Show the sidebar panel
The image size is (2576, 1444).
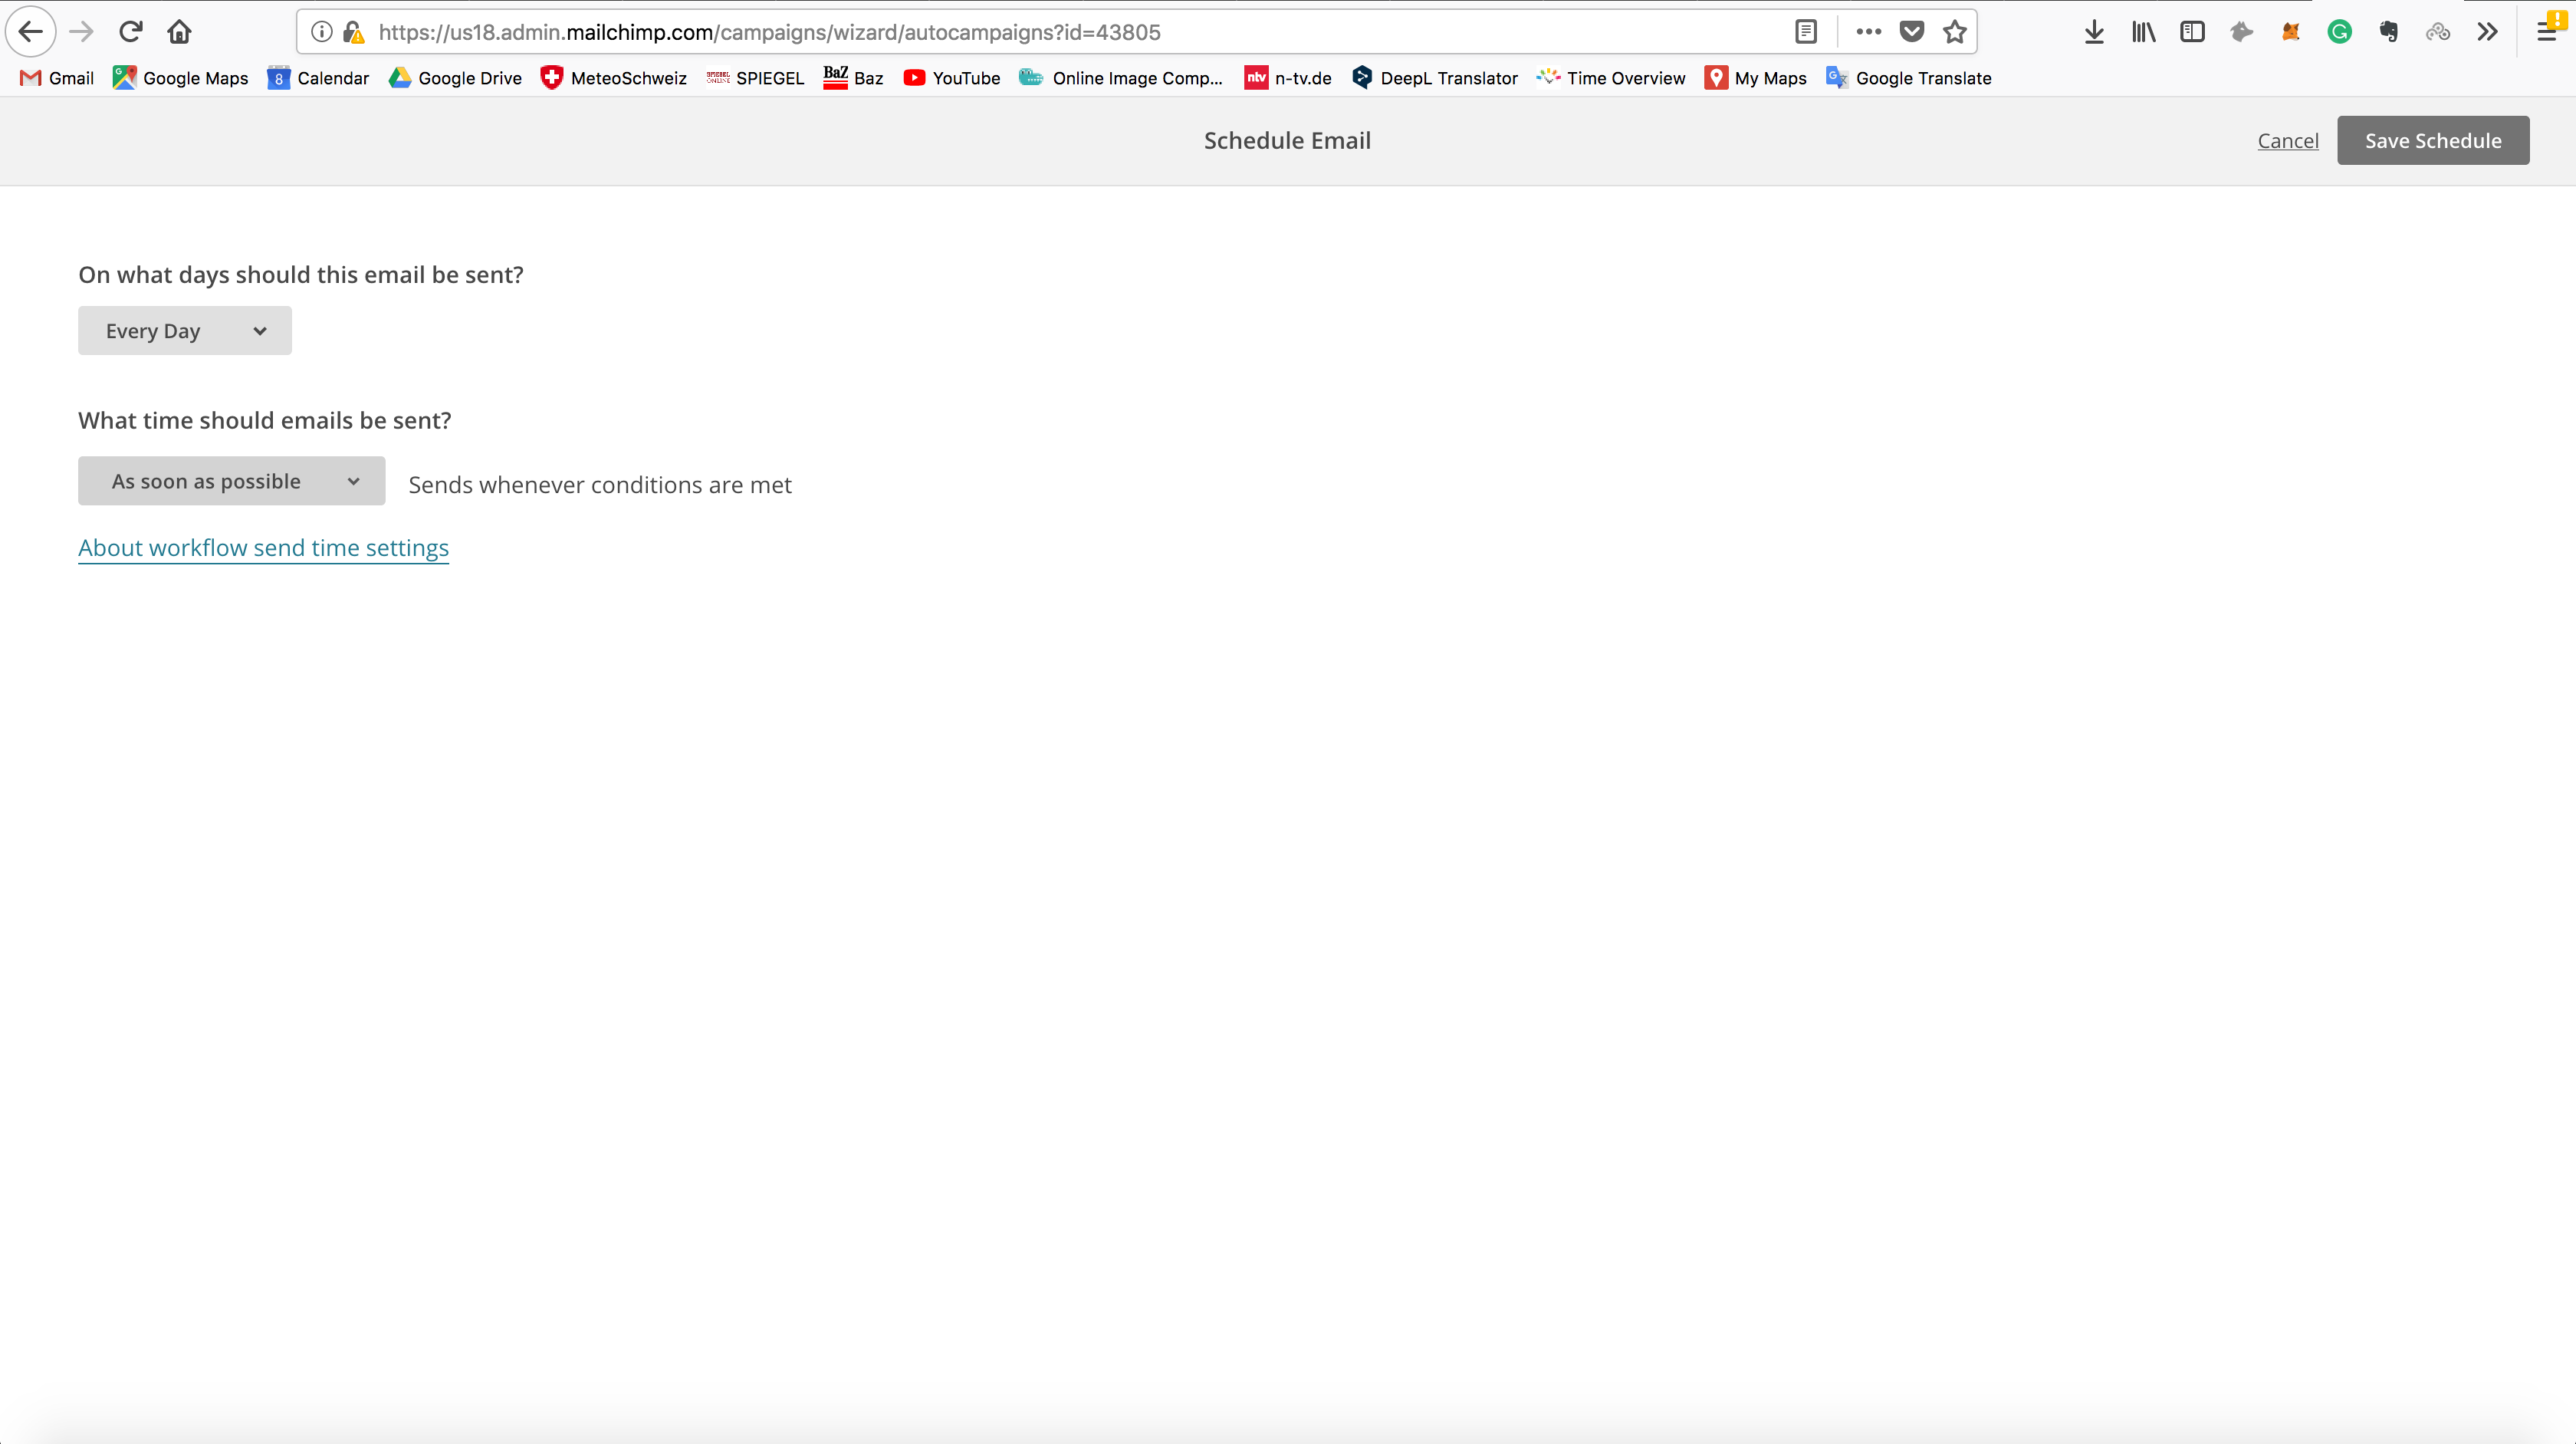coord(2192,32)
